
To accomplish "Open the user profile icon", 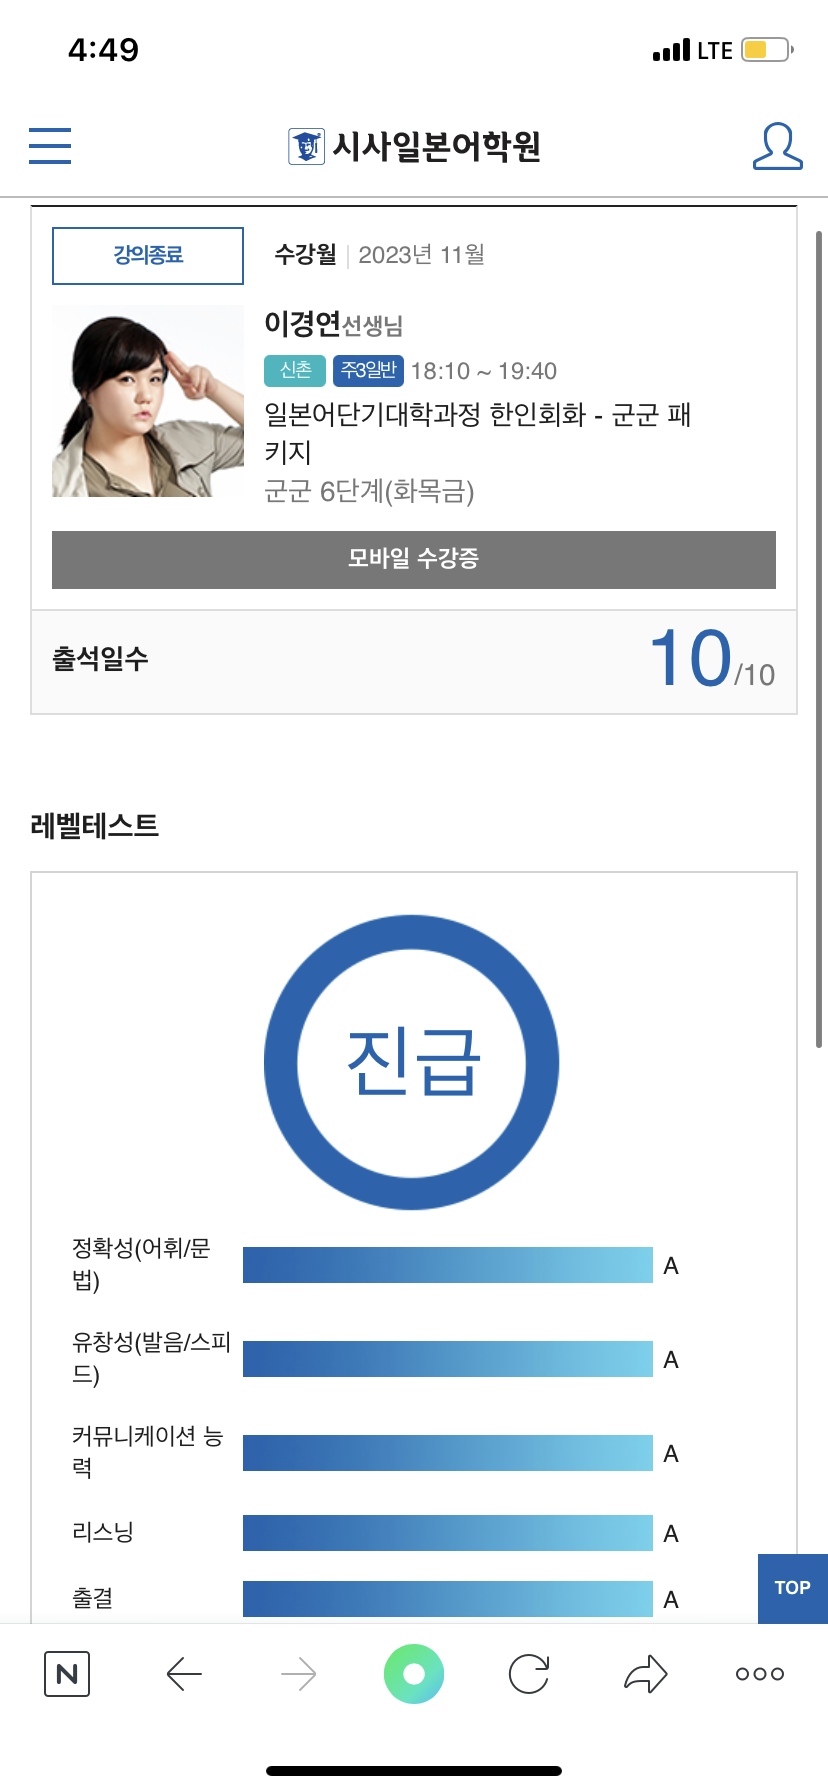I will click(777, 146).
